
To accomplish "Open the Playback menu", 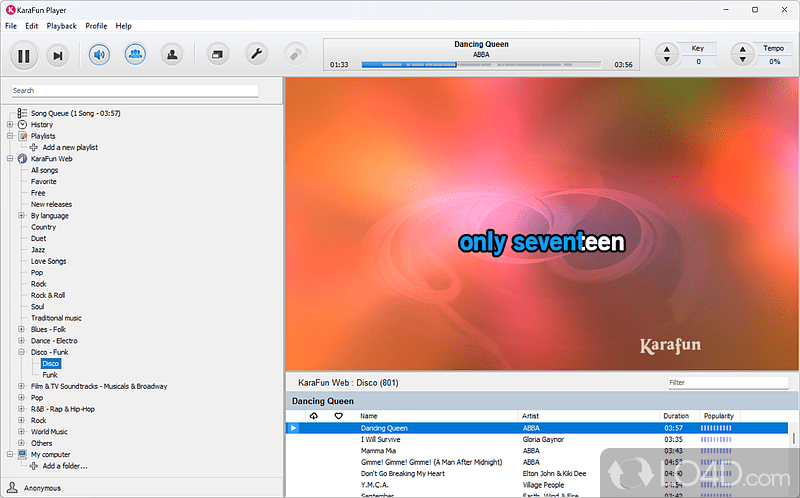I will tap(61, 26).
